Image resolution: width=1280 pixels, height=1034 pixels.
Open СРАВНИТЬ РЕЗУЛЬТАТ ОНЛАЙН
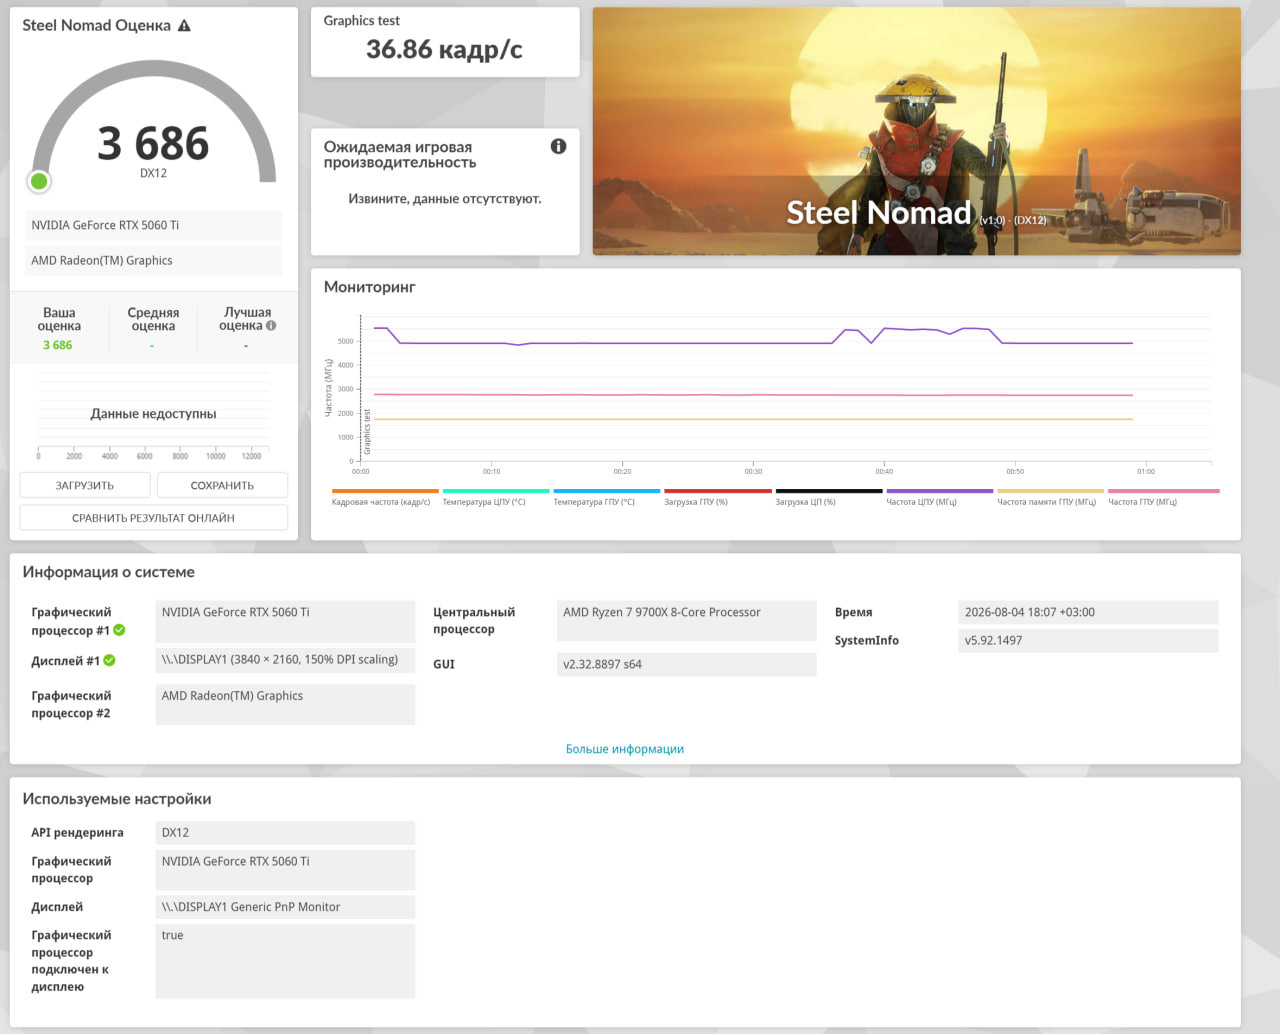153,518
